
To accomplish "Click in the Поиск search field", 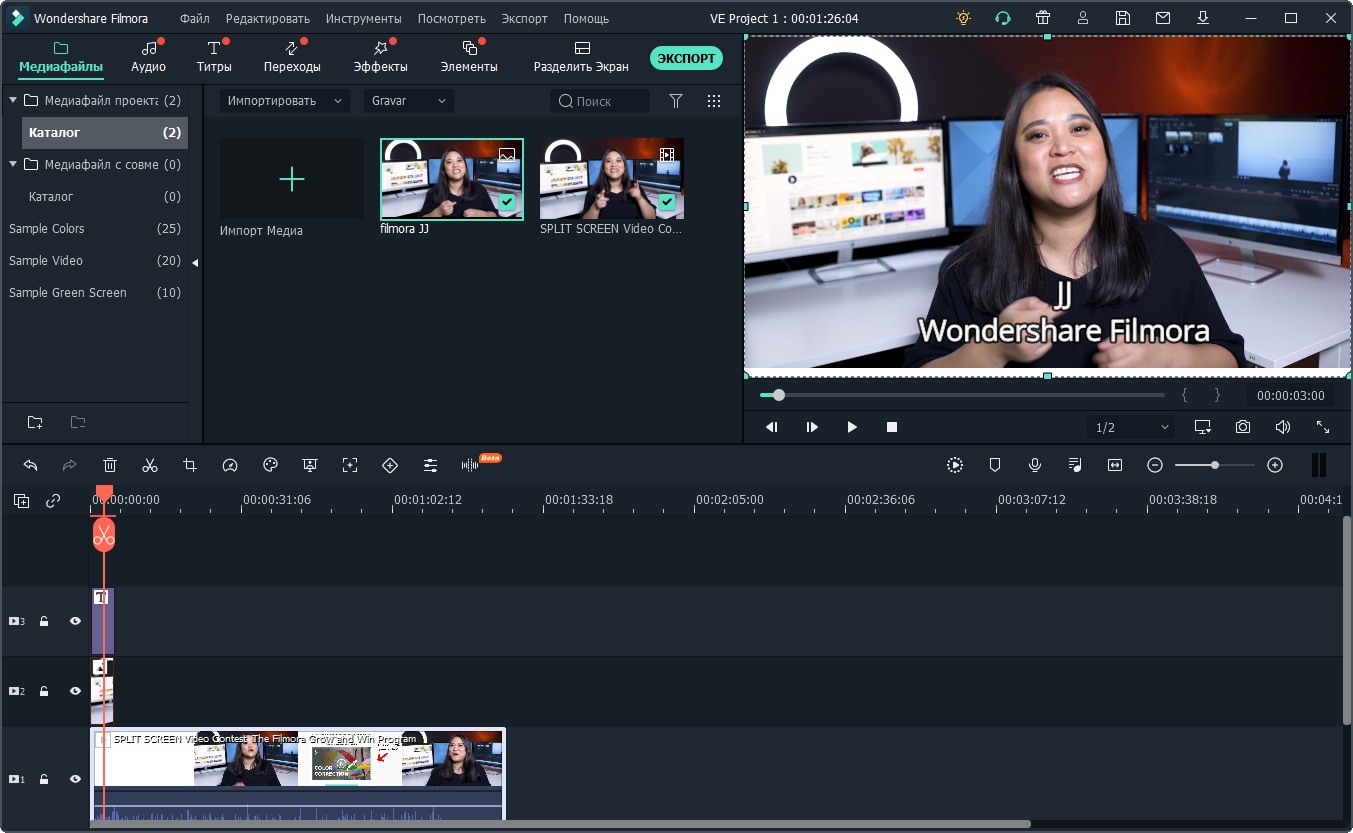I will point(600,101).
